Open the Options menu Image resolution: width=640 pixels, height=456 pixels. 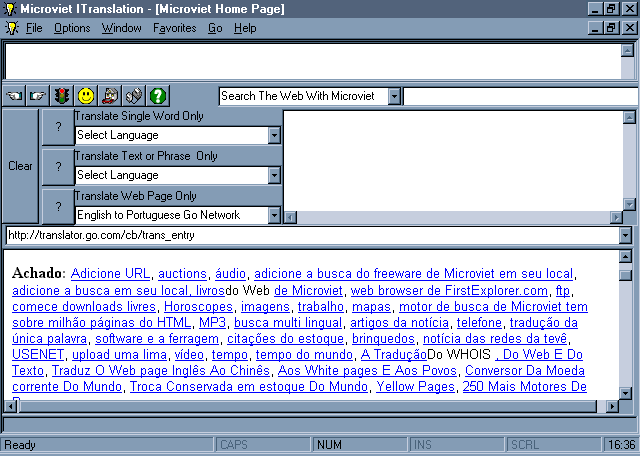tap(72, 28)
